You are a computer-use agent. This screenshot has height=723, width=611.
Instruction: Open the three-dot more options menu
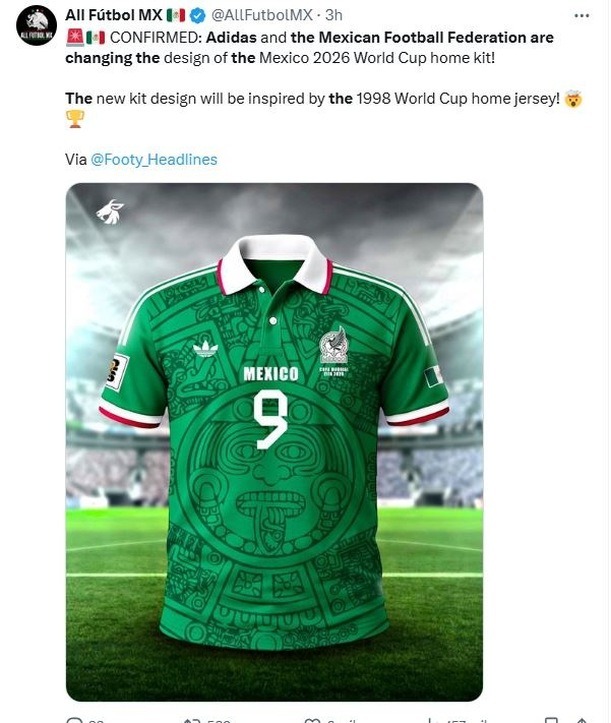click(581, 16)
